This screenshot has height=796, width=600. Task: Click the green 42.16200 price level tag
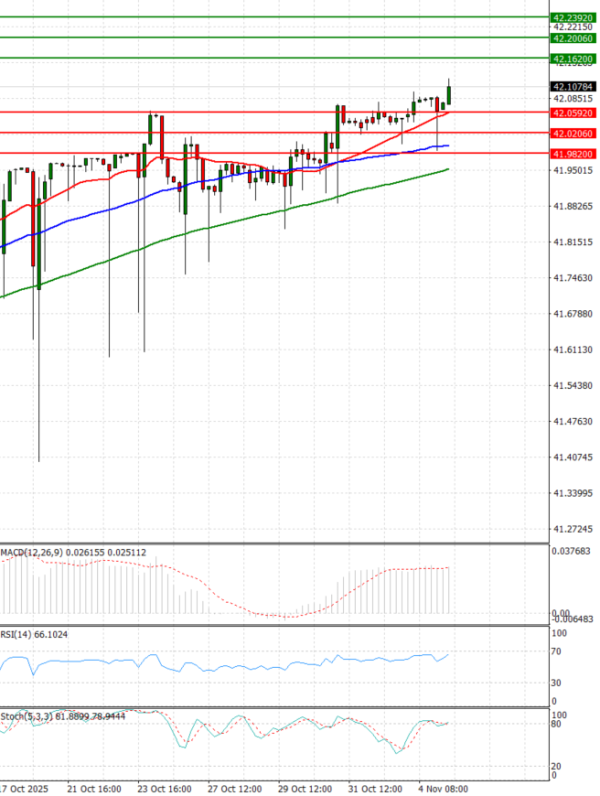click(x=574, y=59)
